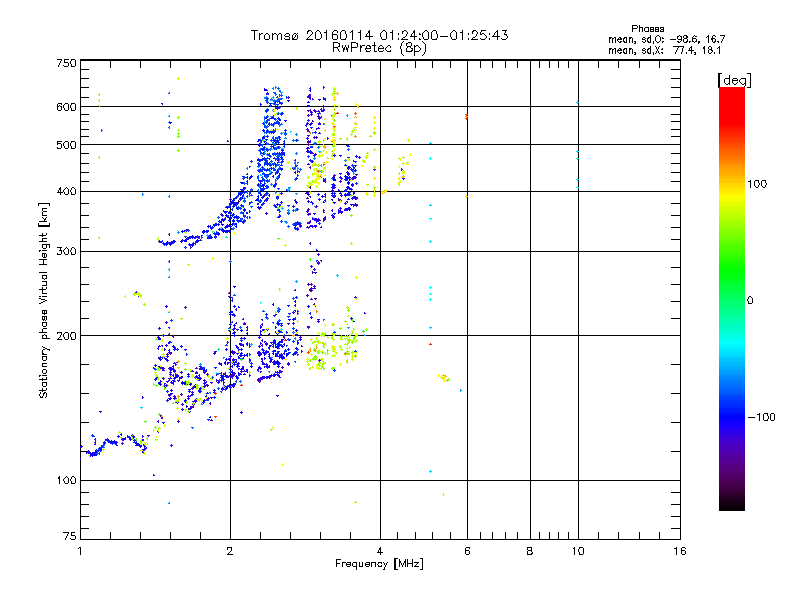Select the 'RwPretec (8p)' subtitle text

[379, 48]
